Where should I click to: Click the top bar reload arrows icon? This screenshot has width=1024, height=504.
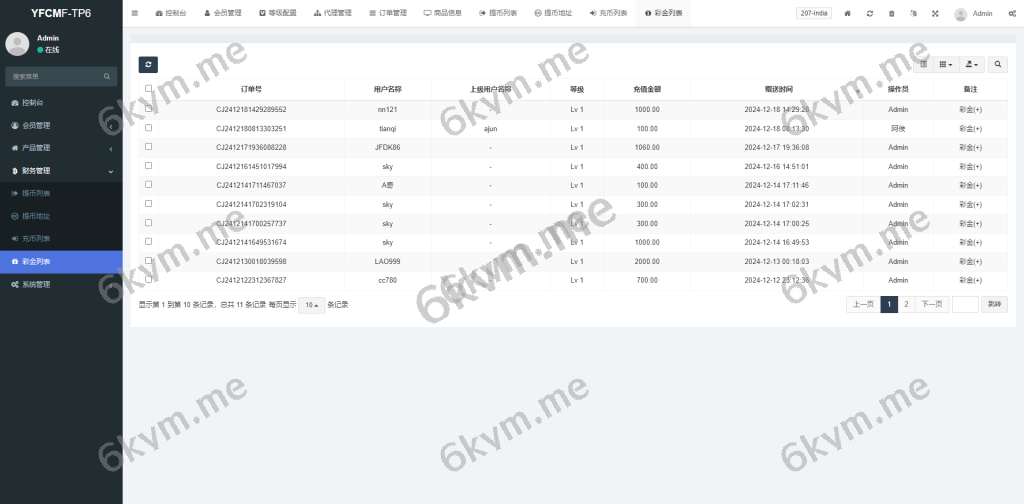click(869, 14)
